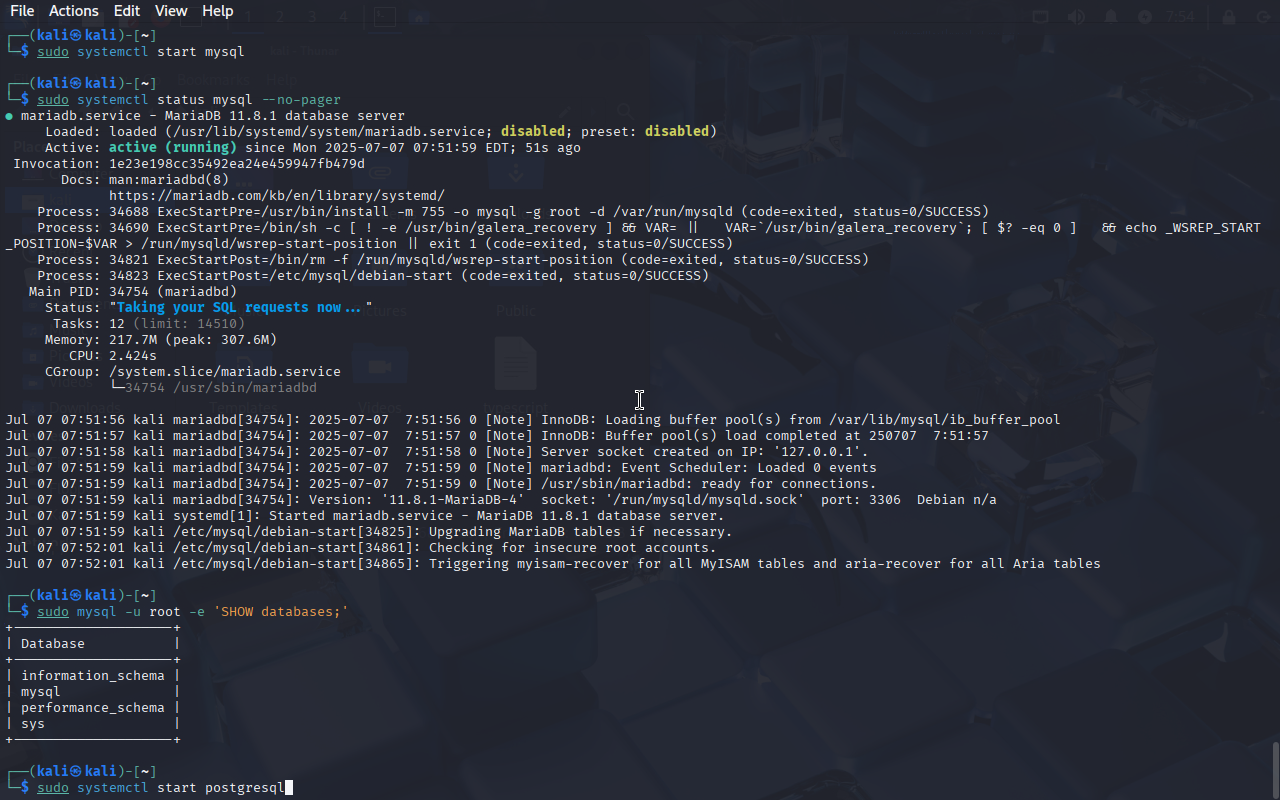Click the terminal vertical scrollbar thumb
1280x800 pixels.
(x=1275, y=768)
